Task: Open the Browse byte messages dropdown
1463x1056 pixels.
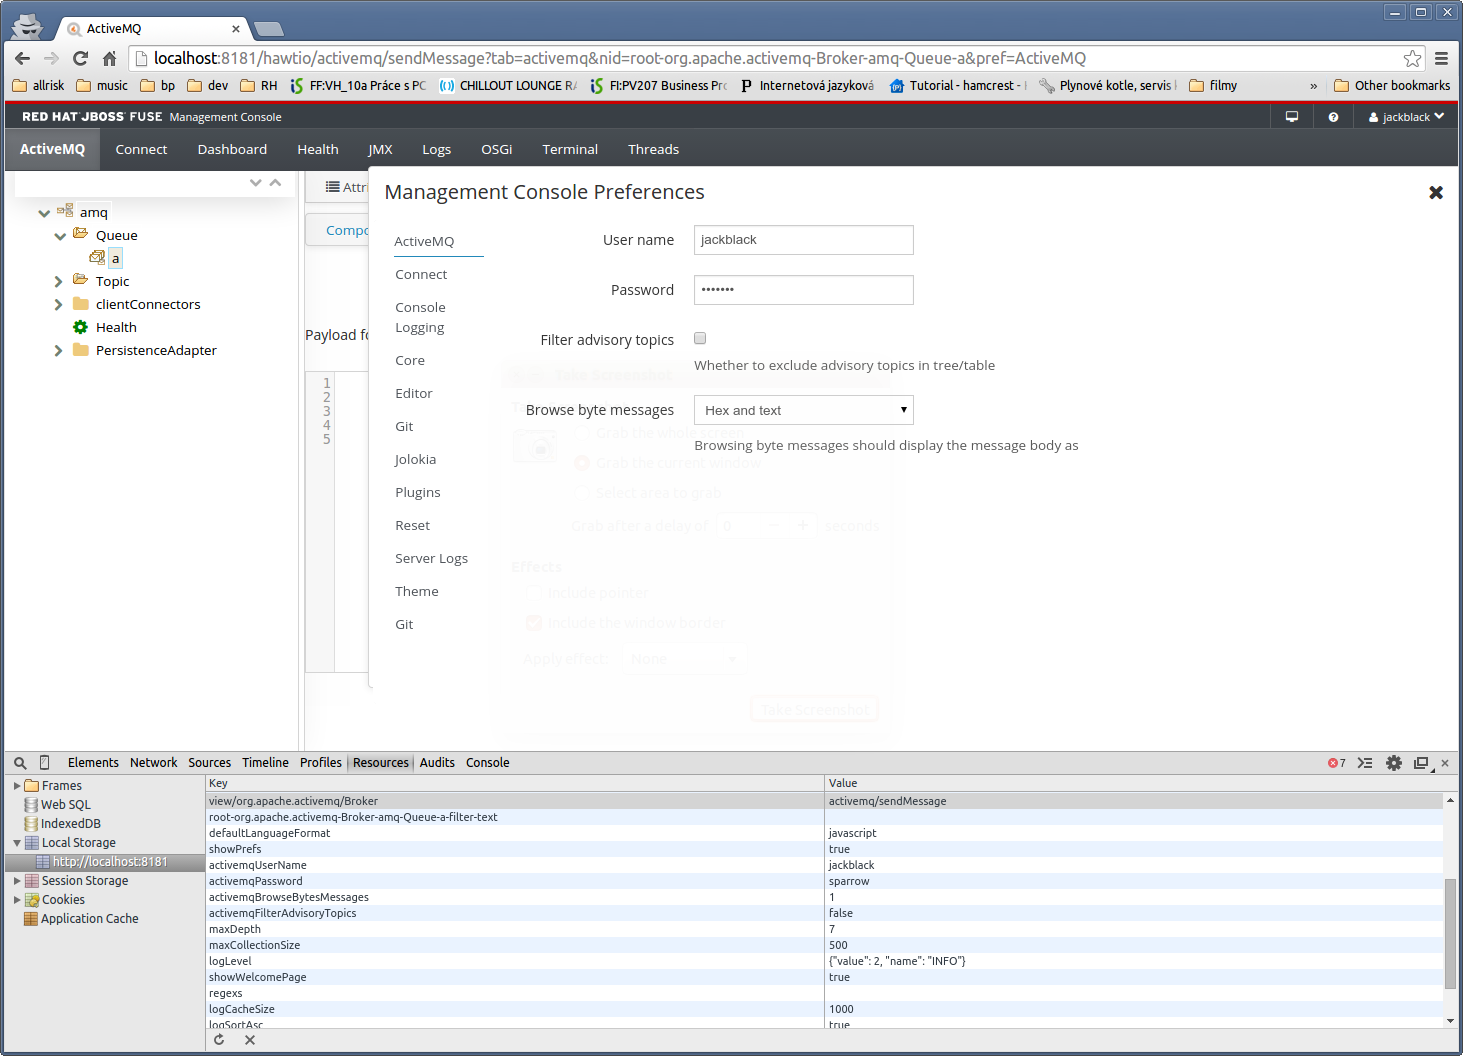Action: click(x=804, y=410)
